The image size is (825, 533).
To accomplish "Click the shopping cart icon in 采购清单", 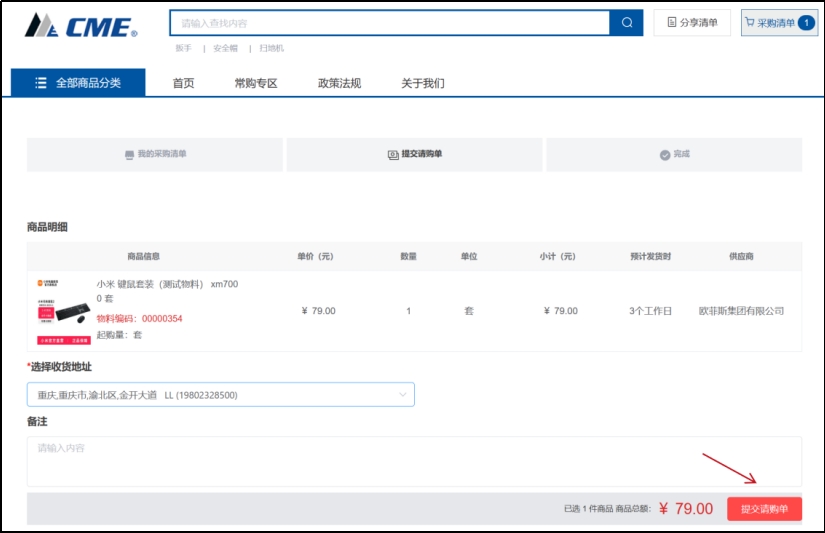I will point(750,23).
